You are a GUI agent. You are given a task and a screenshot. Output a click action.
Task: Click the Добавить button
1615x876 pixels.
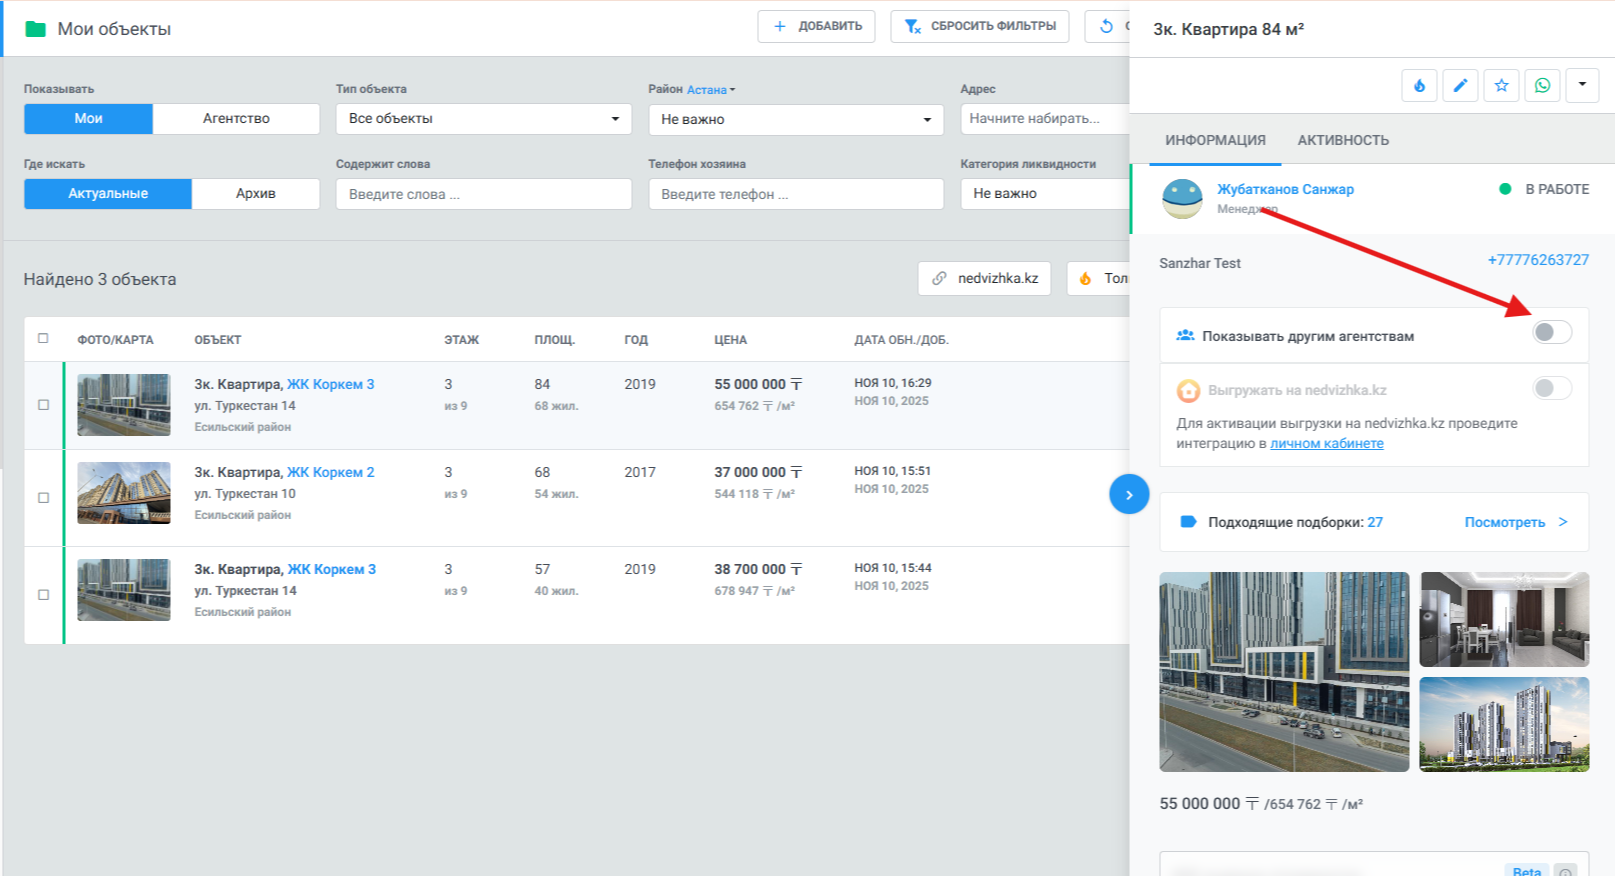tap(816, 26)
